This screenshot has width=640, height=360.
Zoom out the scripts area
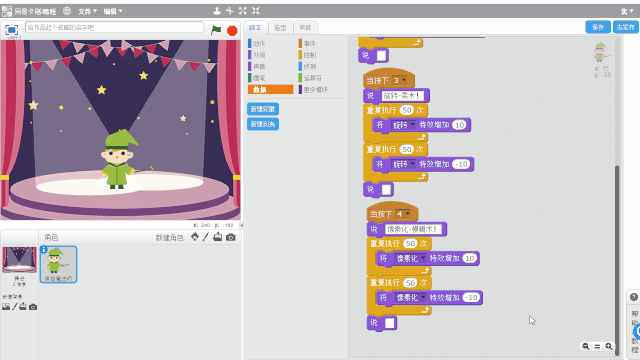click(x=586, y=346)
